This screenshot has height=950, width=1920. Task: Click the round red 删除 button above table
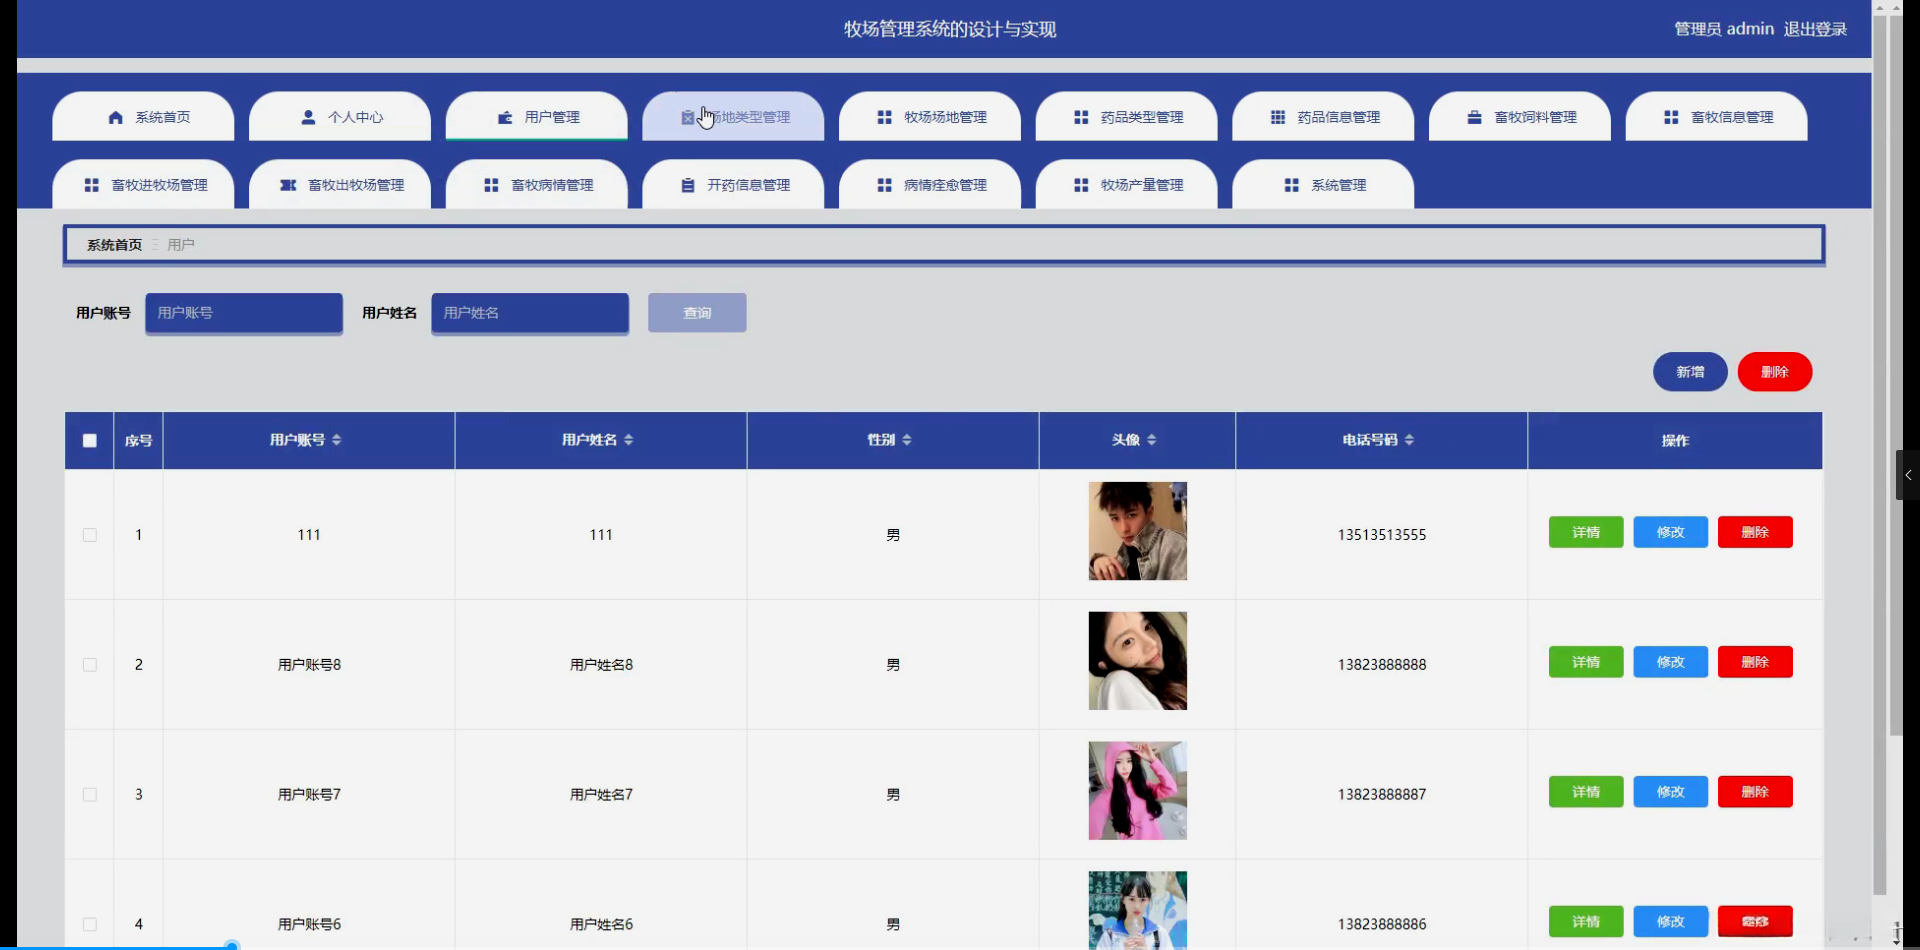point(1775,372)
